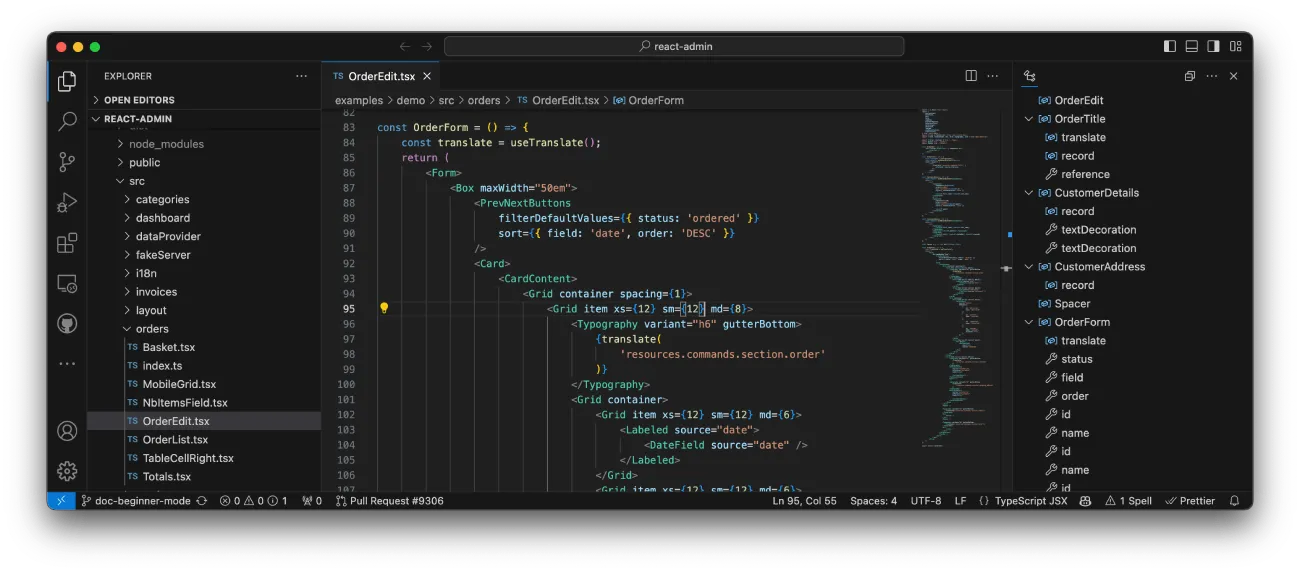Image resolution: width=1300 pixels, height=572 pixels.
Task: Select the OrderEdit.tsx editor tab
Action: (x=380, y=76)
